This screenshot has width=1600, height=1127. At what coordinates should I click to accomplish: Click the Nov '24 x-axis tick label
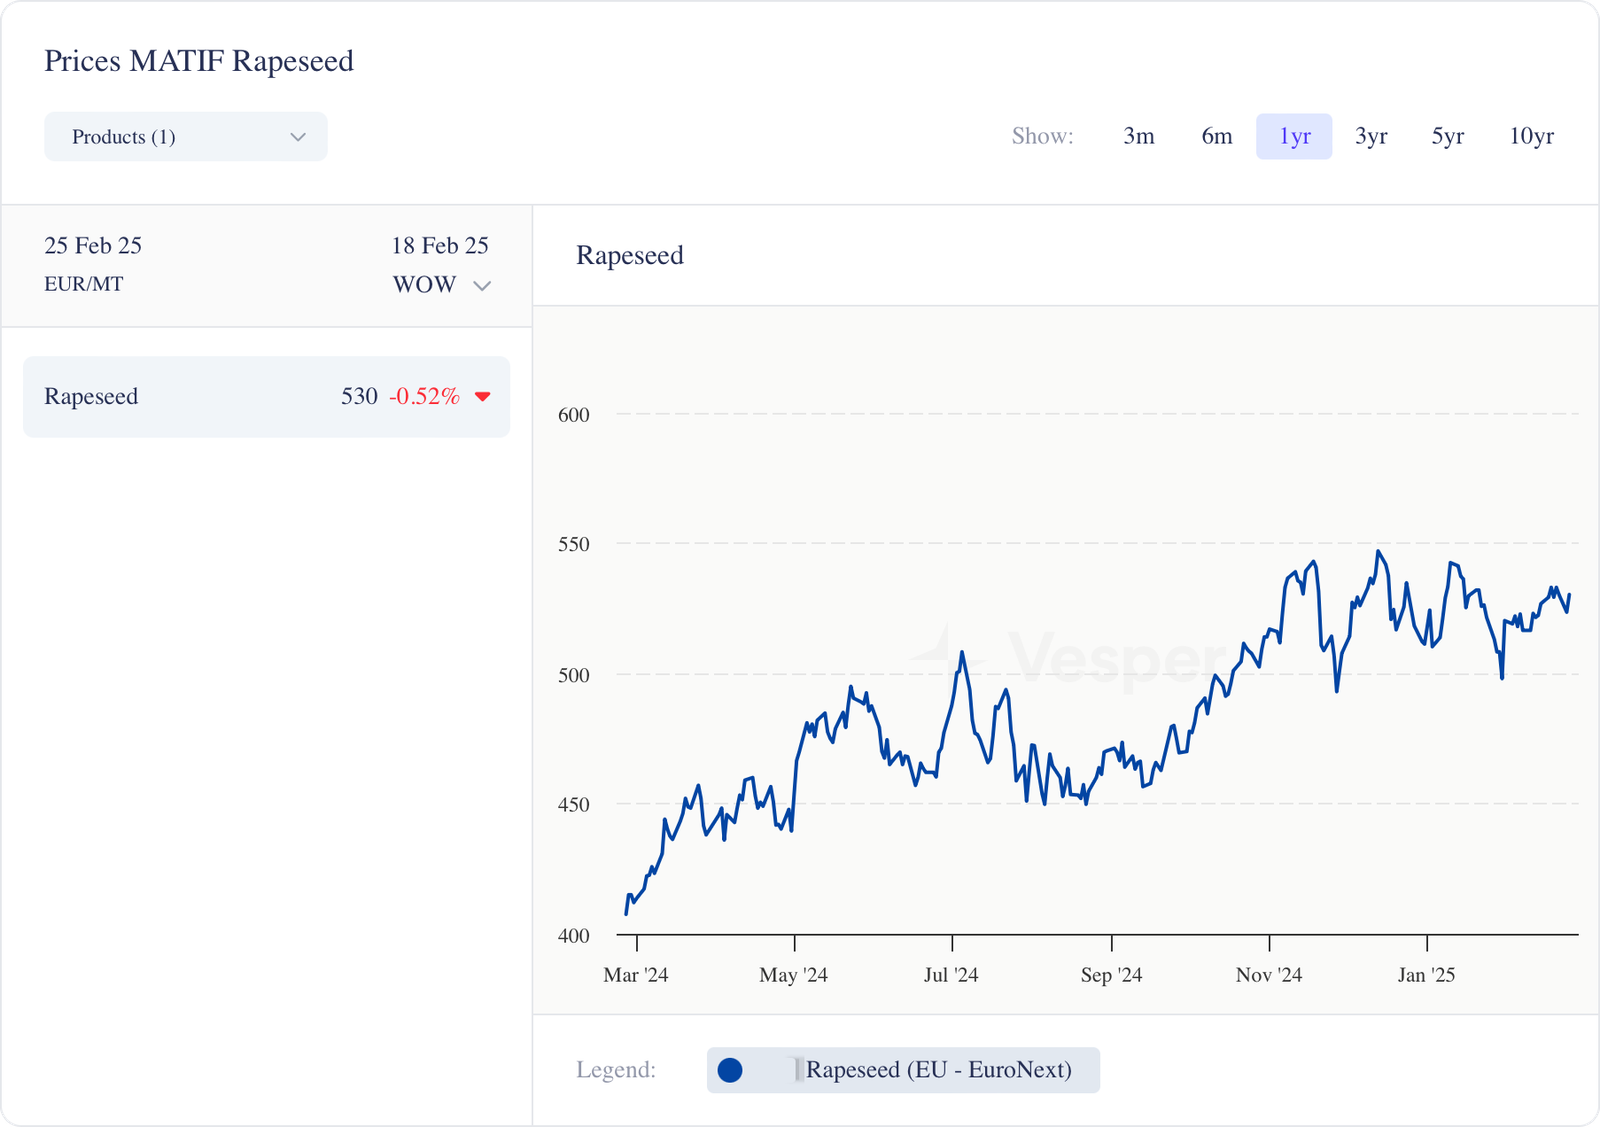coord(1268,975)
